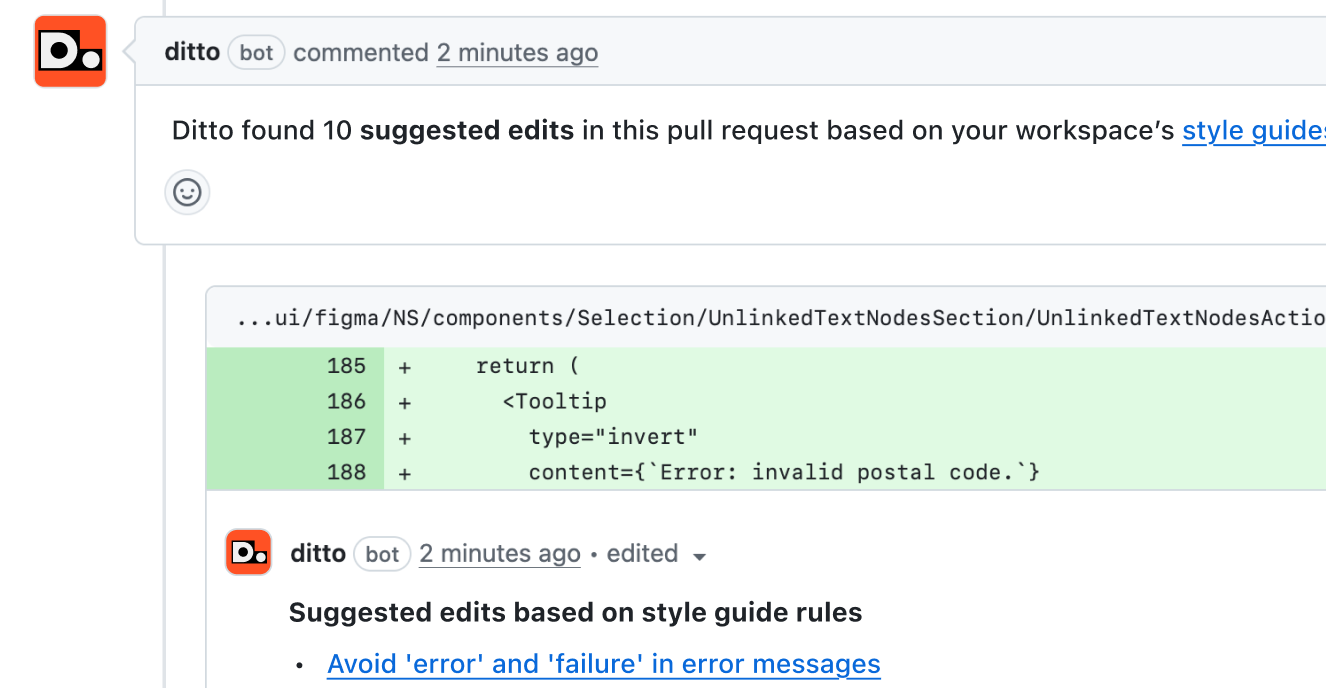Add a reaction with the smiley face button
Image resolution: width=1326 pixels, height=688 pixels.
point(187,192)
